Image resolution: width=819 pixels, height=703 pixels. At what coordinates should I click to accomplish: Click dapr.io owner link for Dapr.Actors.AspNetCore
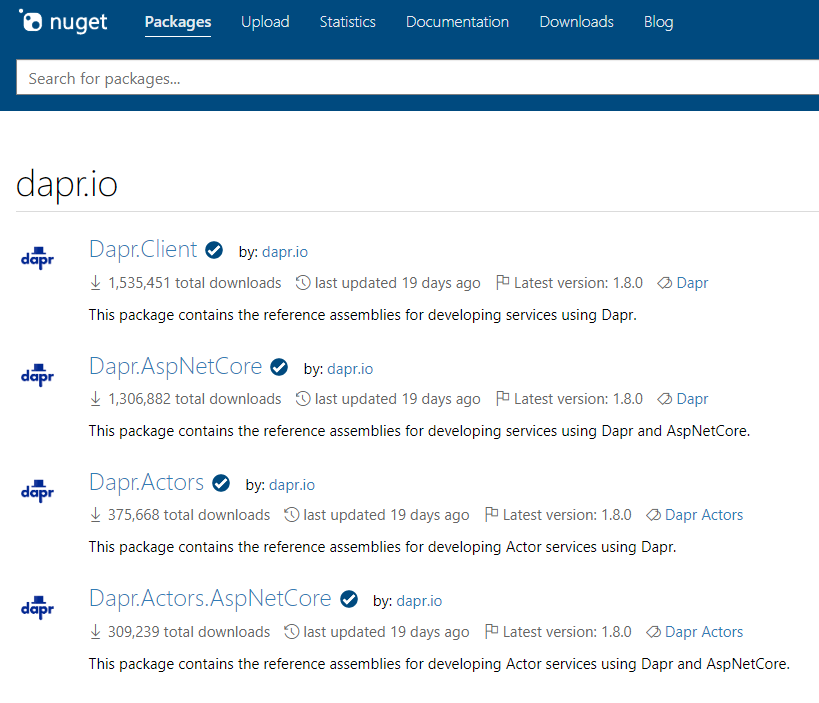click(x=419, y=601)
